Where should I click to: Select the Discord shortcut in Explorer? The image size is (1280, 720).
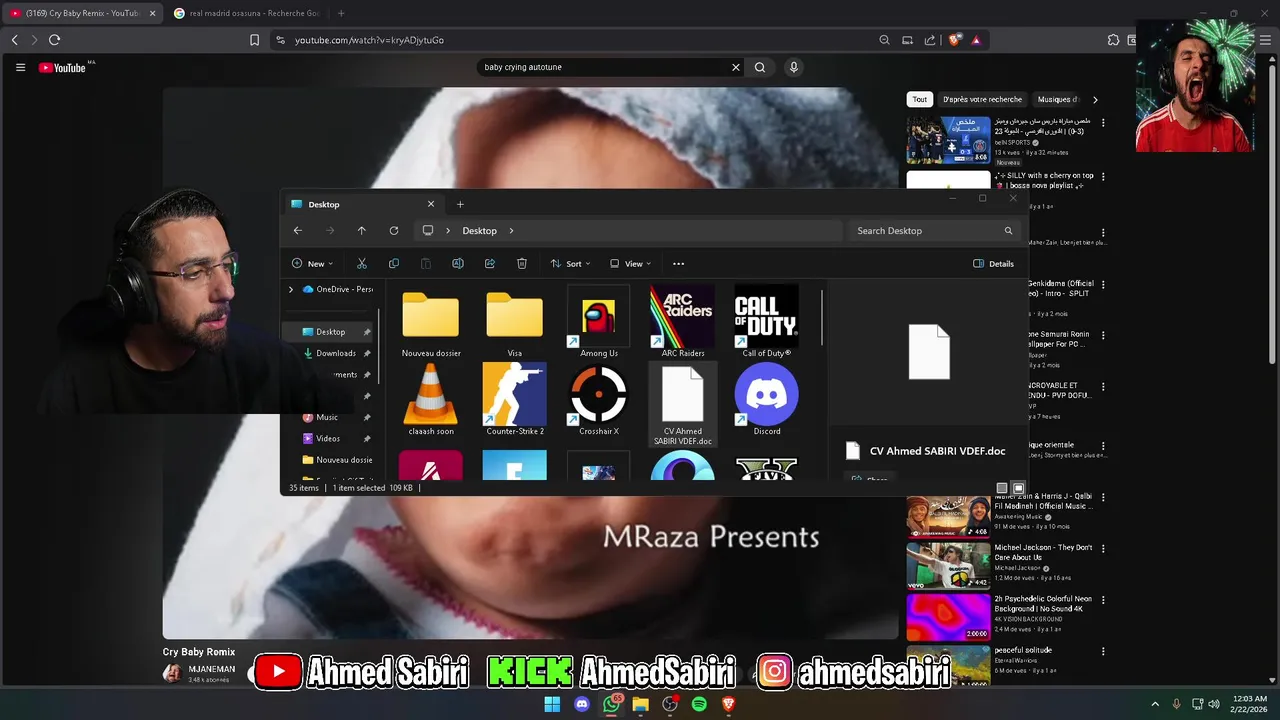[x=766, y=400]
